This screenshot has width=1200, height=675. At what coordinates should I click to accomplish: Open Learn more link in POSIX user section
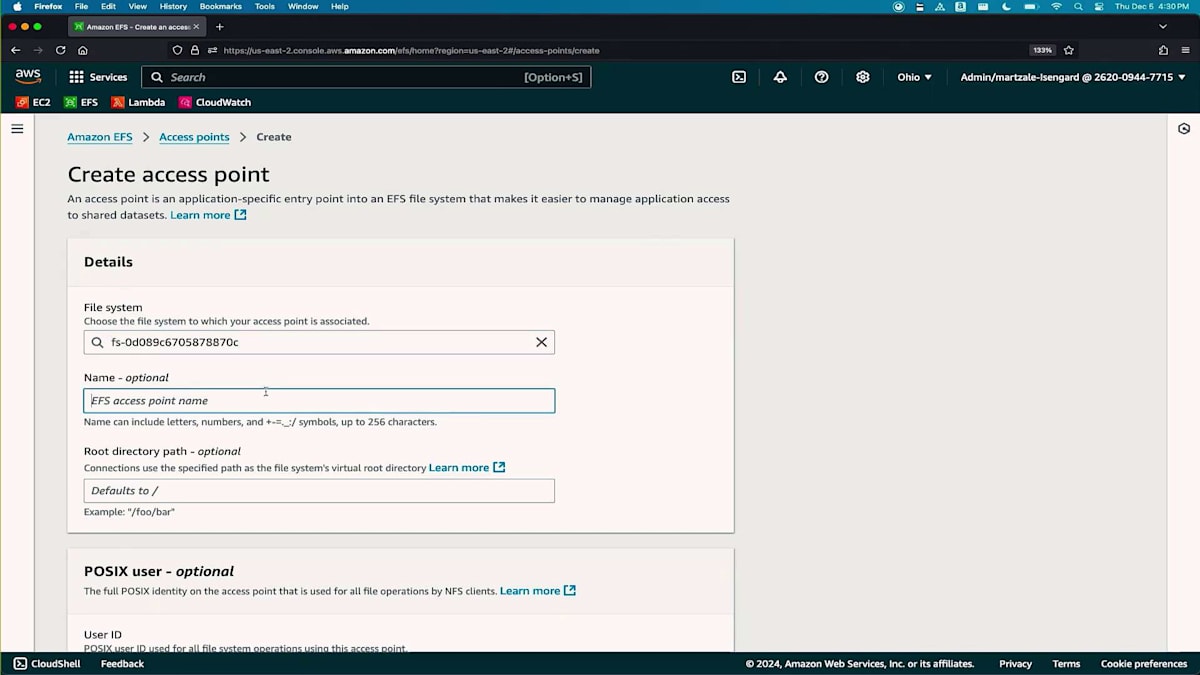tap(538, 591)
